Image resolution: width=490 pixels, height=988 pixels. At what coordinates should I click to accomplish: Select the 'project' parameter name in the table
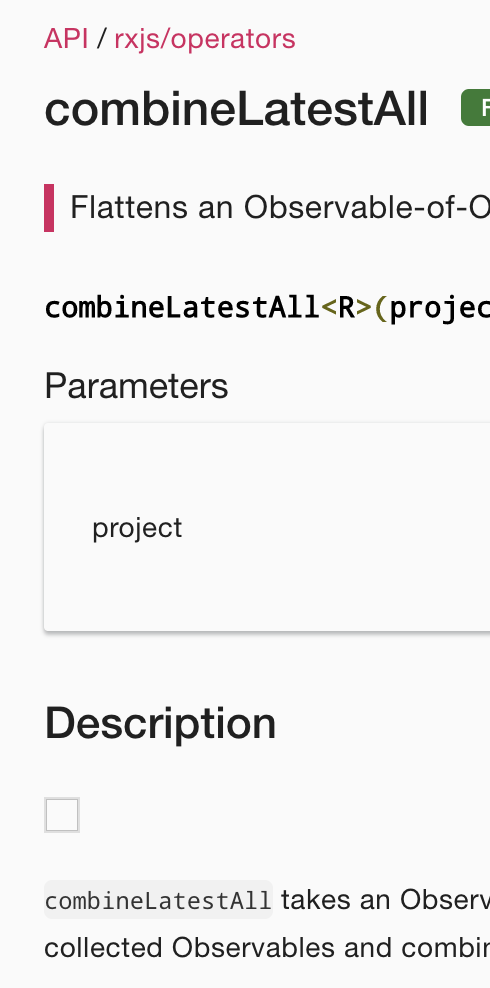click(137, 528)
